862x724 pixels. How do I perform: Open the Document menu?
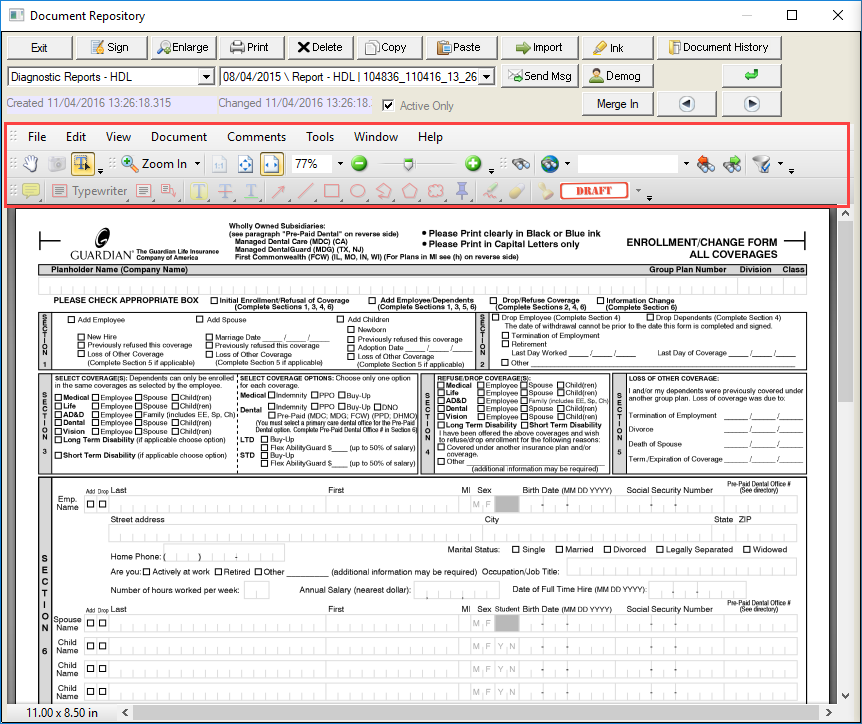tap(178, 137)
